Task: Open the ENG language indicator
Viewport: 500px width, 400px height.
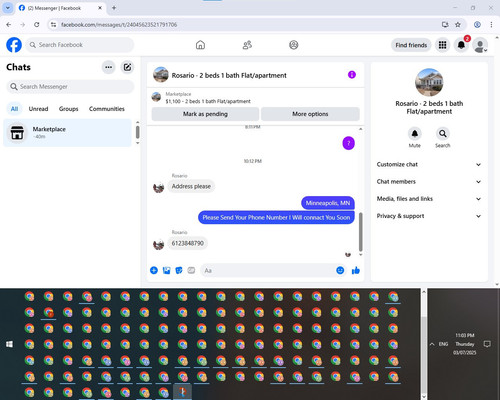Action: click(443, 344)
